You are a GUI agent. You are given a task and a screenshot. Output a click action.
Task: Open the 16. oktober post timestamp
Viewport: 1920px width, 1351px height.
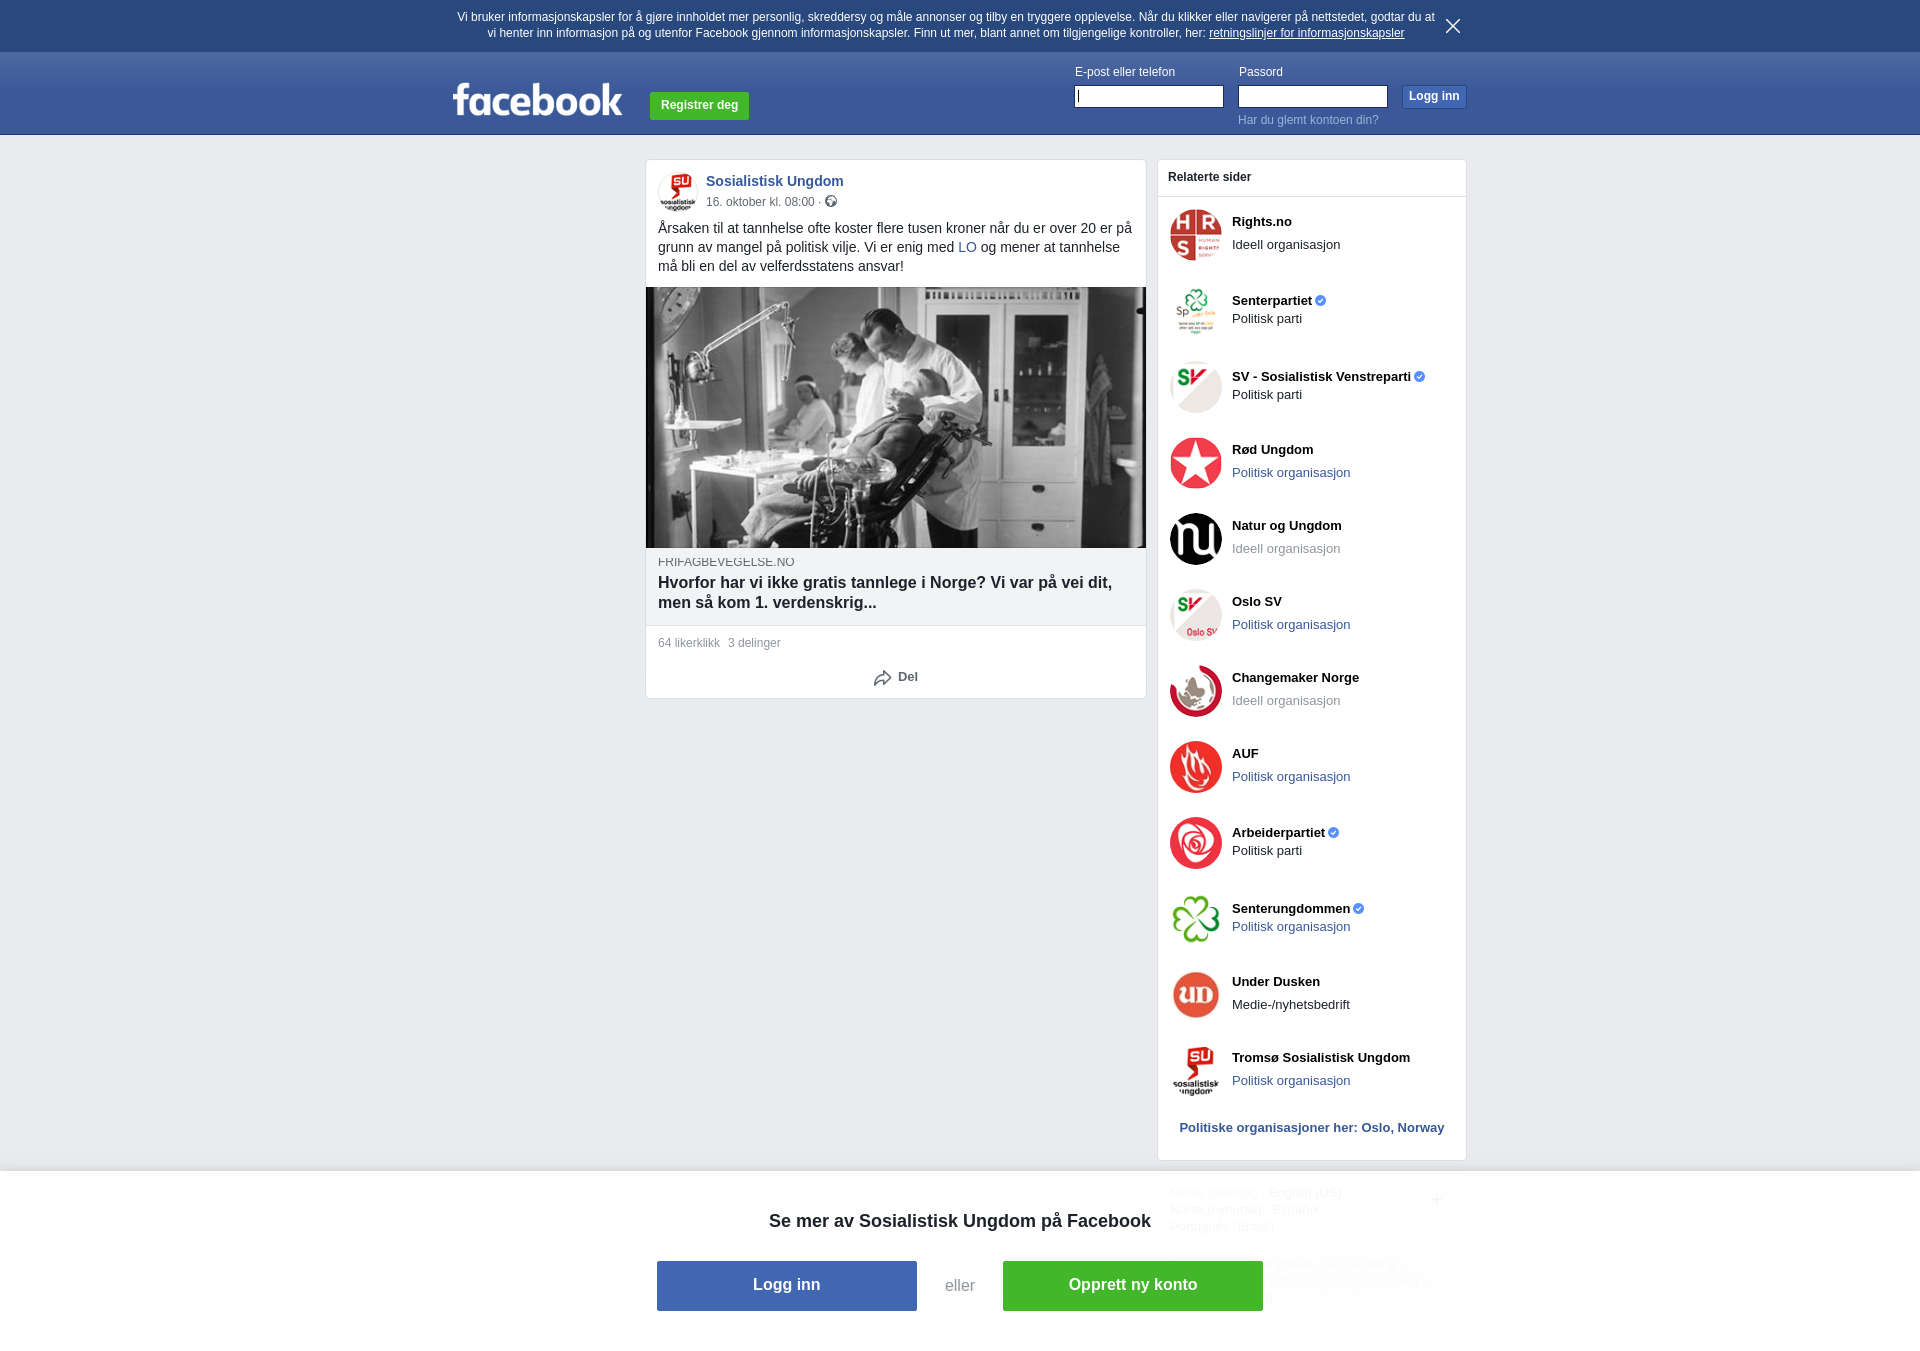[x=760, y=202]
